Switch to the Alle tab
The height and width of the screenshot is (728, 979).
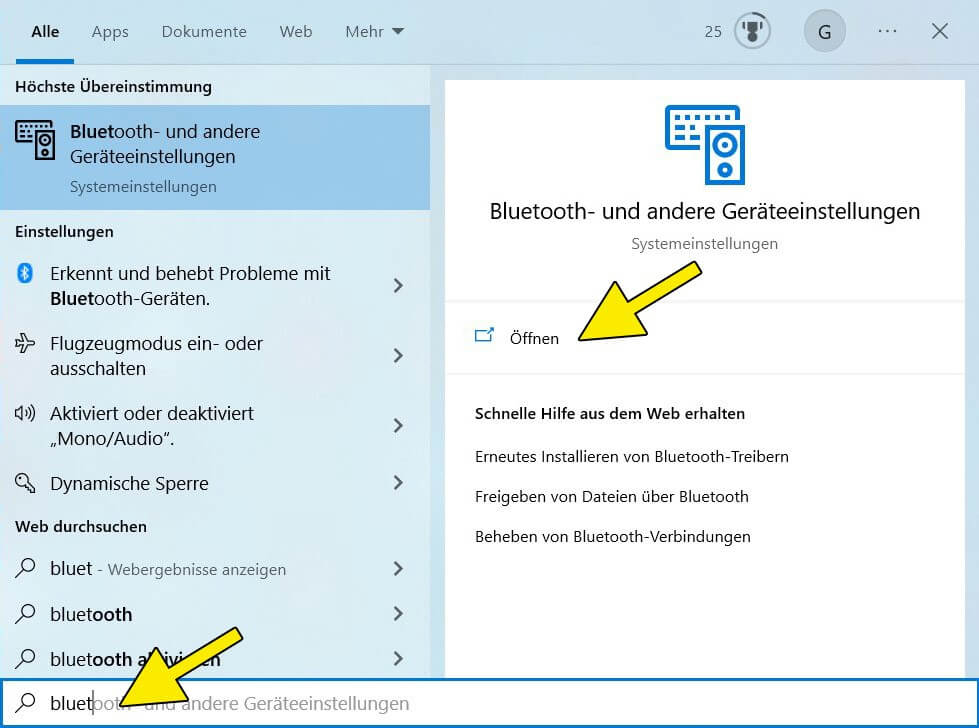[x=45, y=31]
